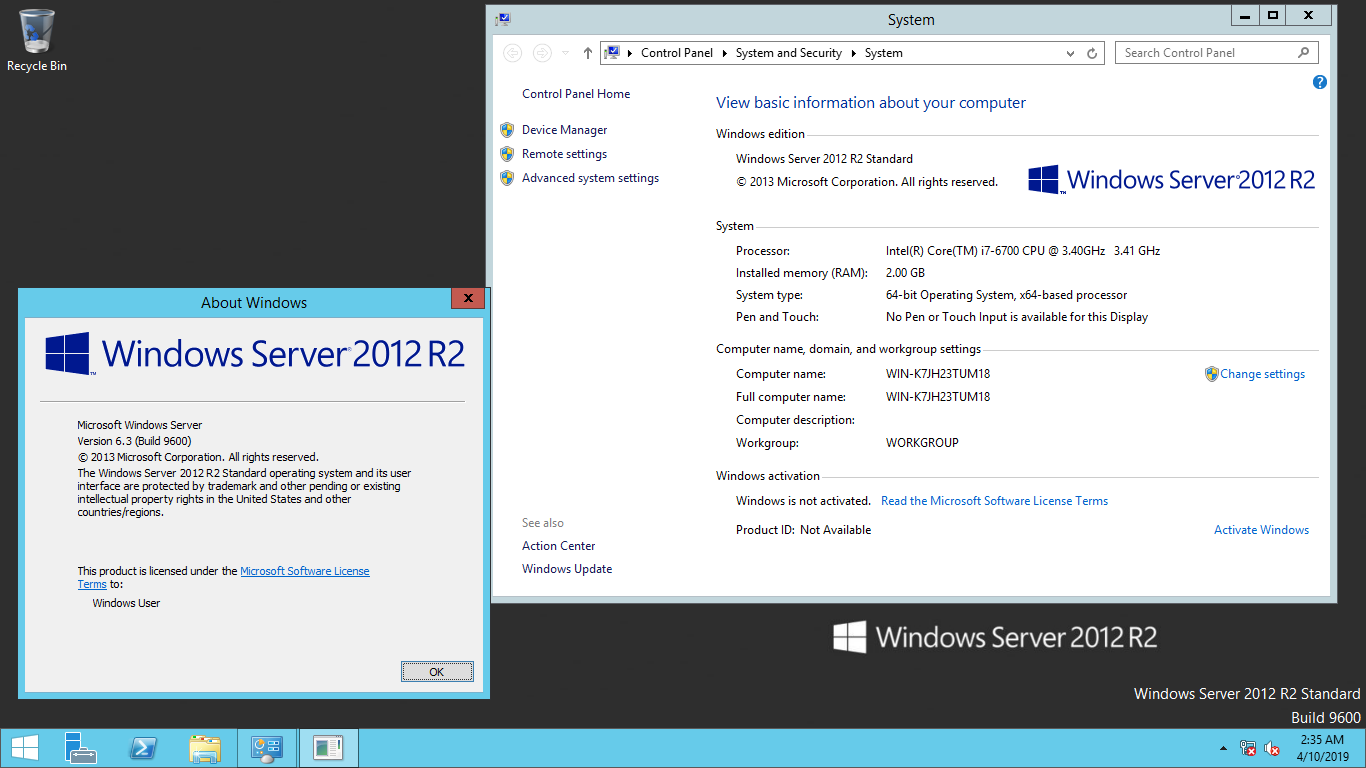Screen dimensions: 1366x768
Task: Click 'Windows Server 2012 R2 Standard' edition text
Action: (824, 159)
